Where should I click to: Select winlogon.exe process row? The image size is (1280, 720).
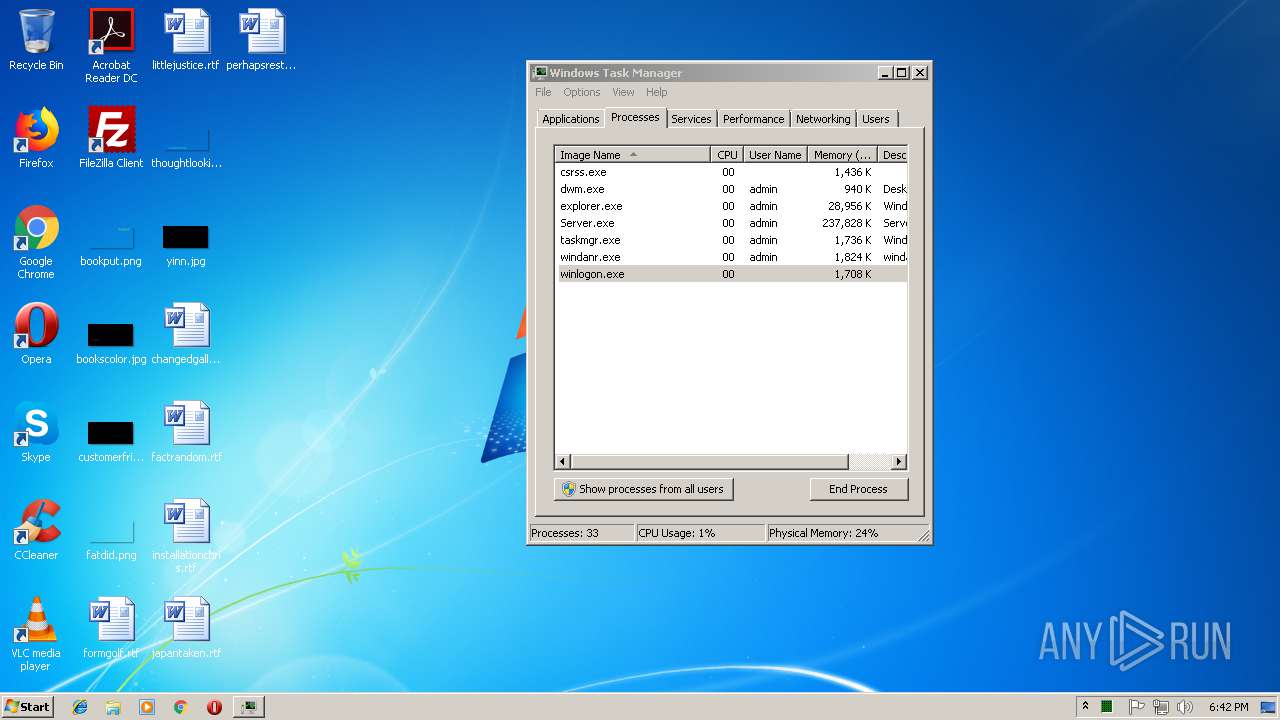(731, 274)
